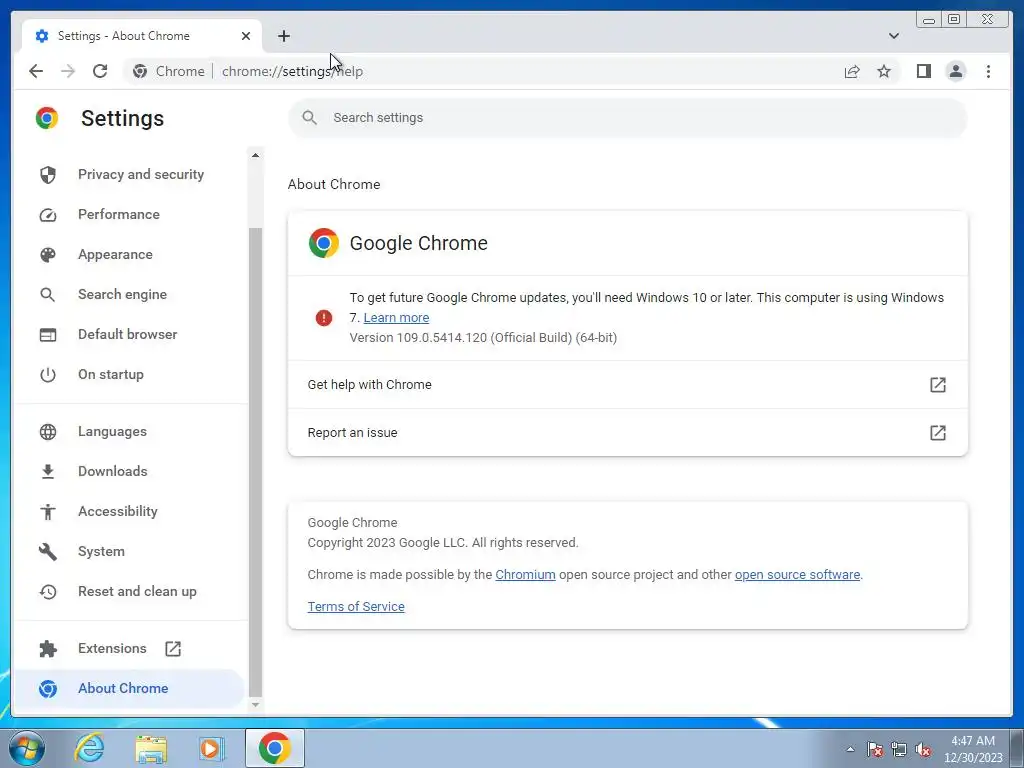This screenshot has height=768, width=1024.
Task: Click the Version 109.0.5414.120 text
Action: [483, 338]
